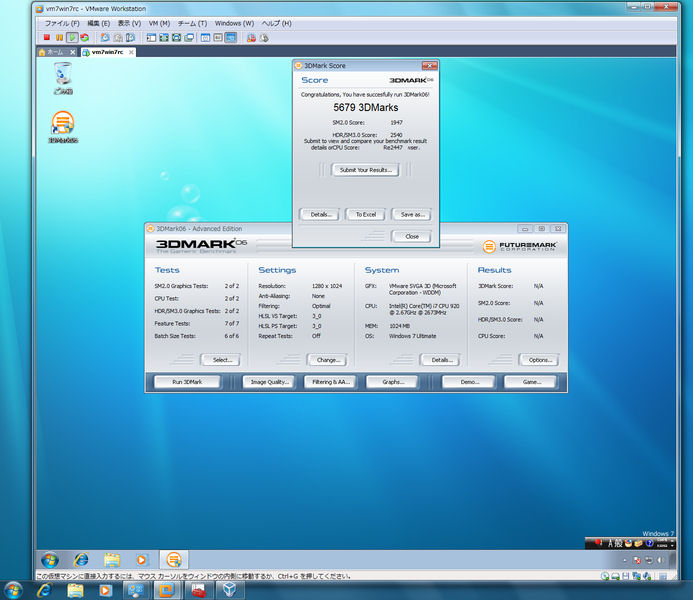Open the Recycle Bin on the guest desktop
Viewport: 693px width, 600px height.
[63, 78]
